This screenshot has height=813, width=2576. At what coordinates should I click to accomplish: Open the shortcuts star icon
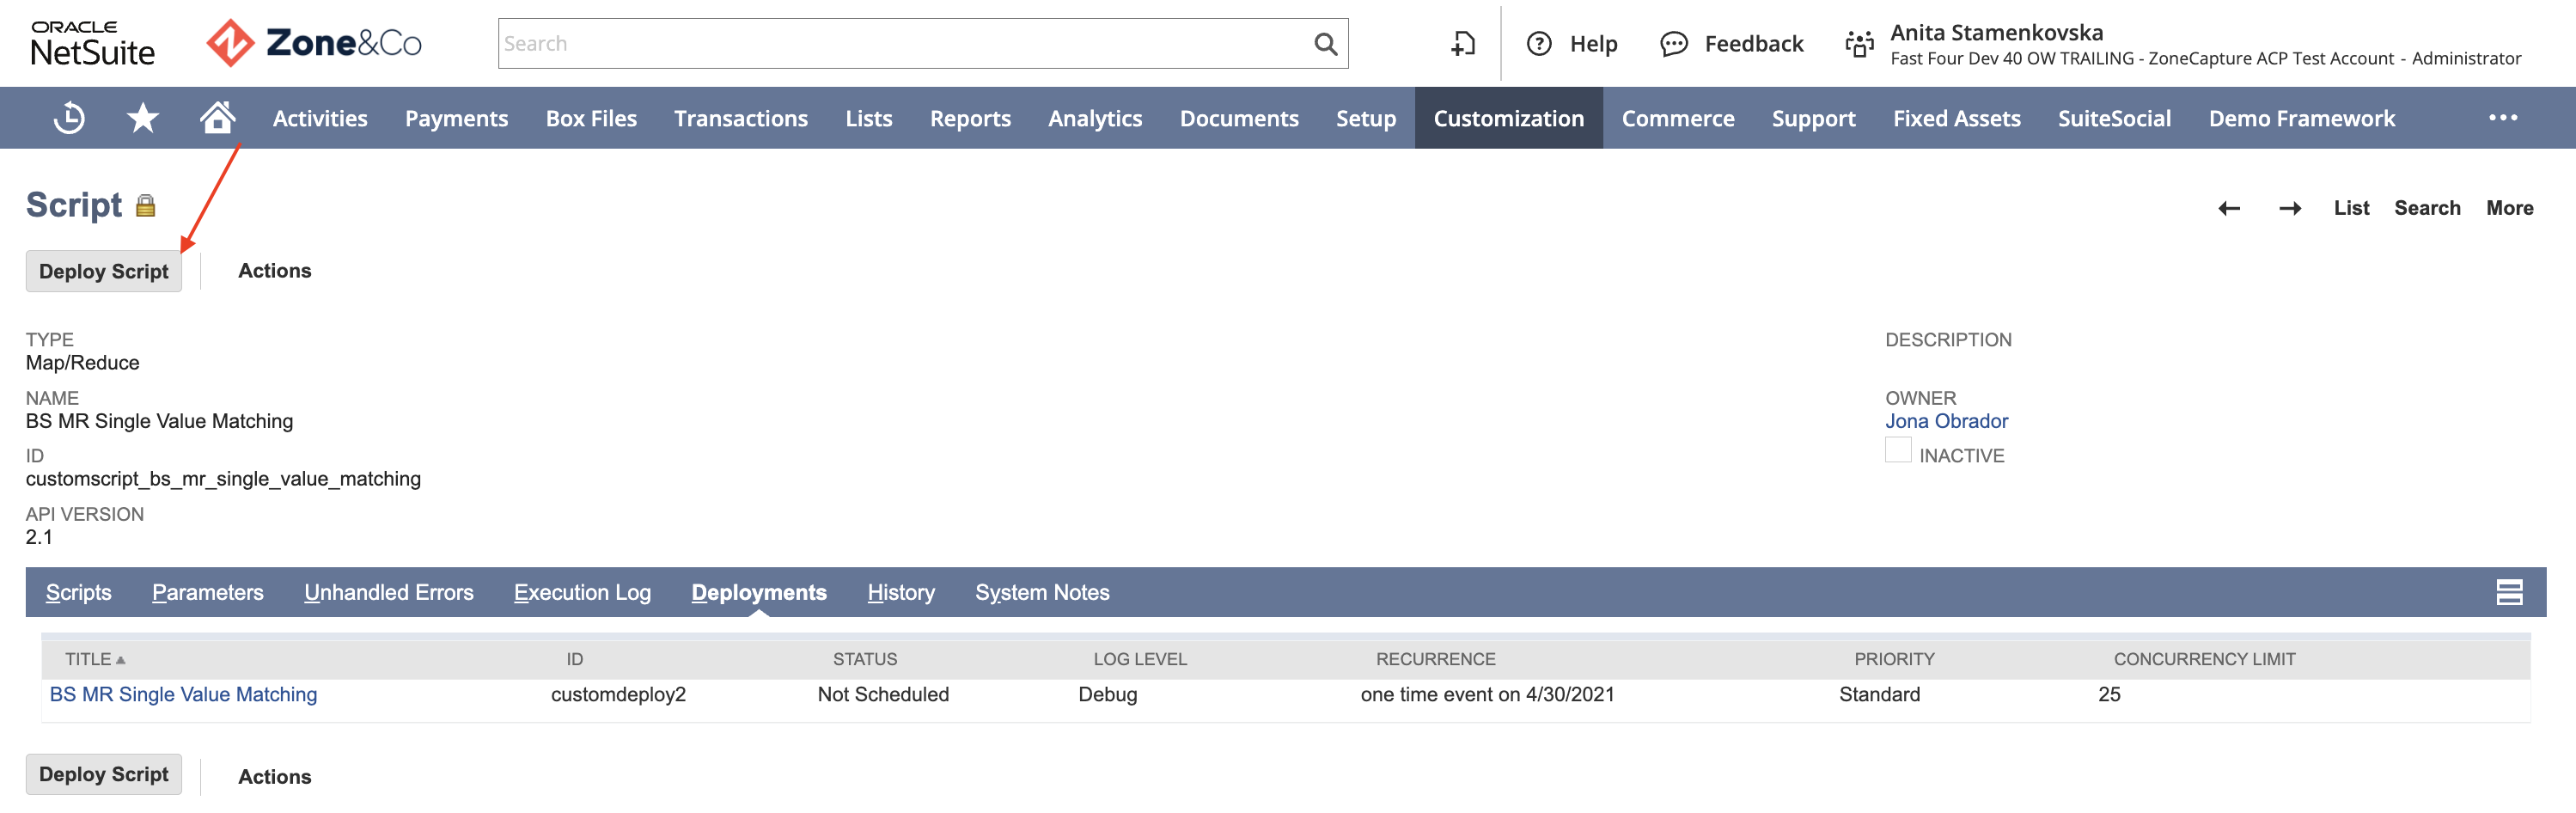click(x=142, y=117)
